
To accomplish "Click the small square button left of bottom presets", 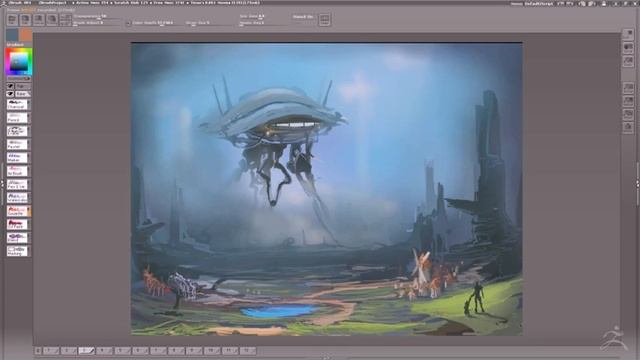I will coord(38,351).
